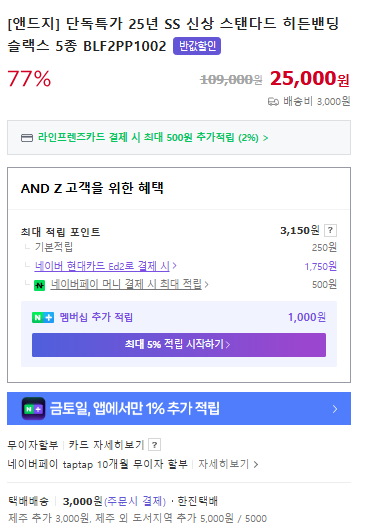Open 네이버페이 머니 결제 시 최대 적립 link
This screenshot has height=529, width=366.
click(126, 284)
